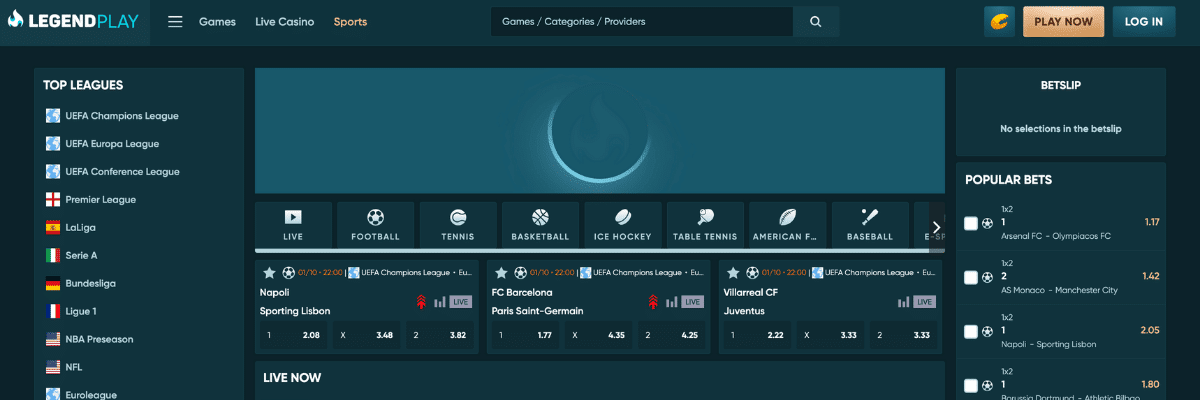
Task: Click the Games / Categories / Providers search field
Action: pos(641,22)
